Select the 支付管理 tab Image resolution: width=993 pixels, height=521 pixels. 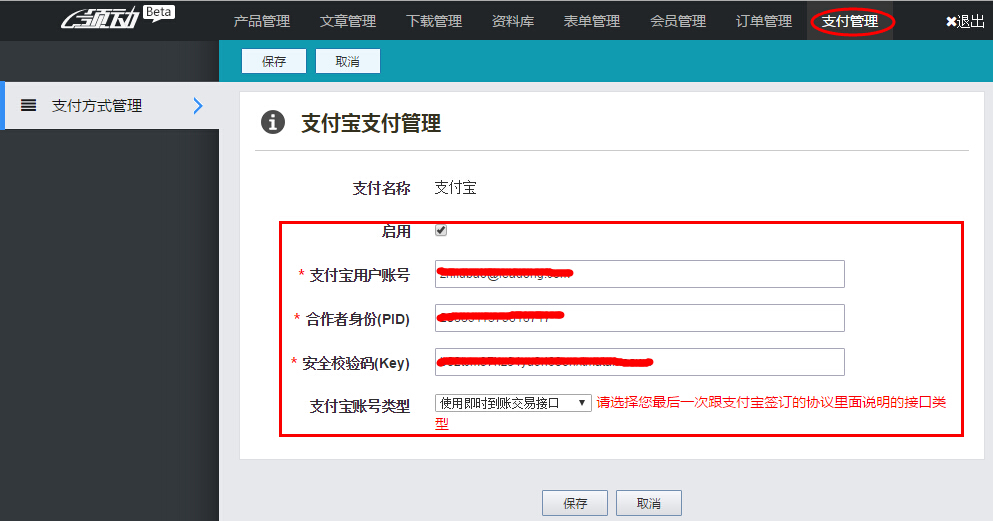point(850,21)
